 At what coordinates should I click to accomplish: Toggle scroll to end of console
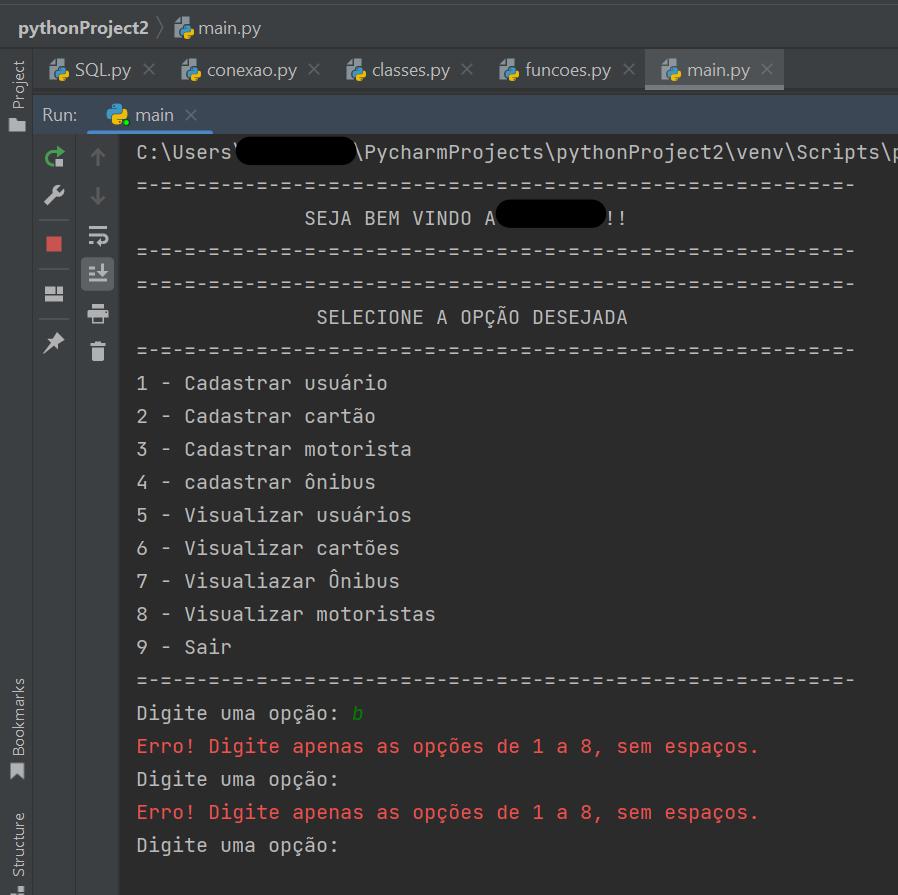point(98,274)
